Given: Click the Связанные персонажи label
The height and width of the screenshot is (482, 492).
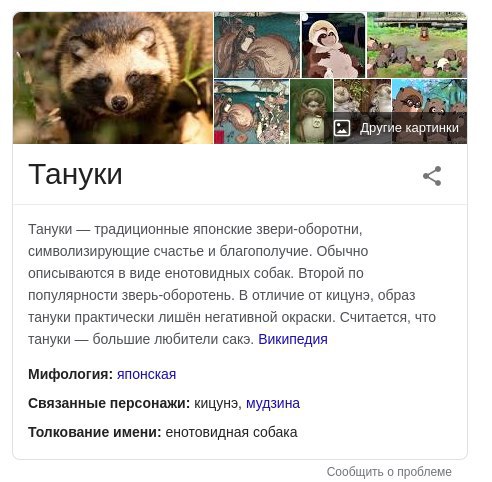Looking at the screenshot, I should [109, 403].
